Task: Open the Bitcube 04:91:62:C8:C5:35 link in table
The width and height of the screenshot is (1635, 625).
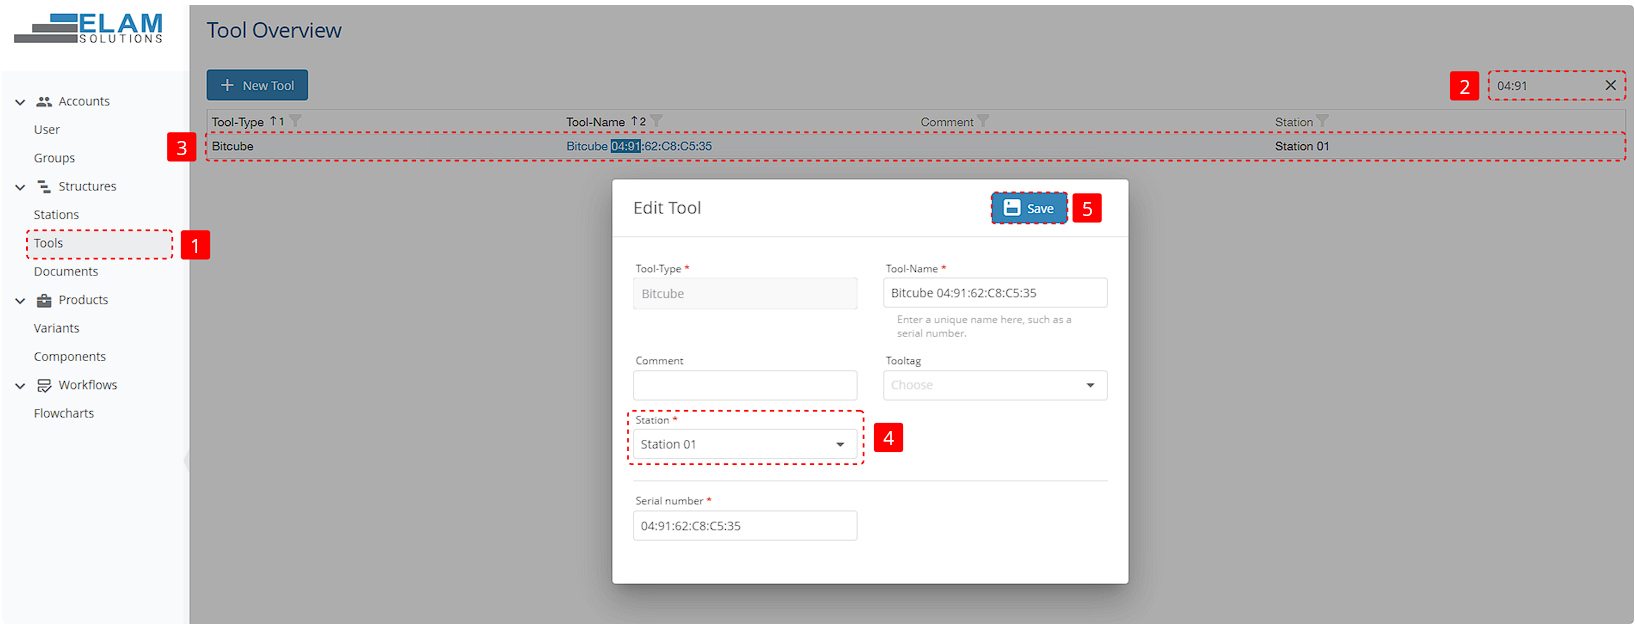Action: point(639,146)
